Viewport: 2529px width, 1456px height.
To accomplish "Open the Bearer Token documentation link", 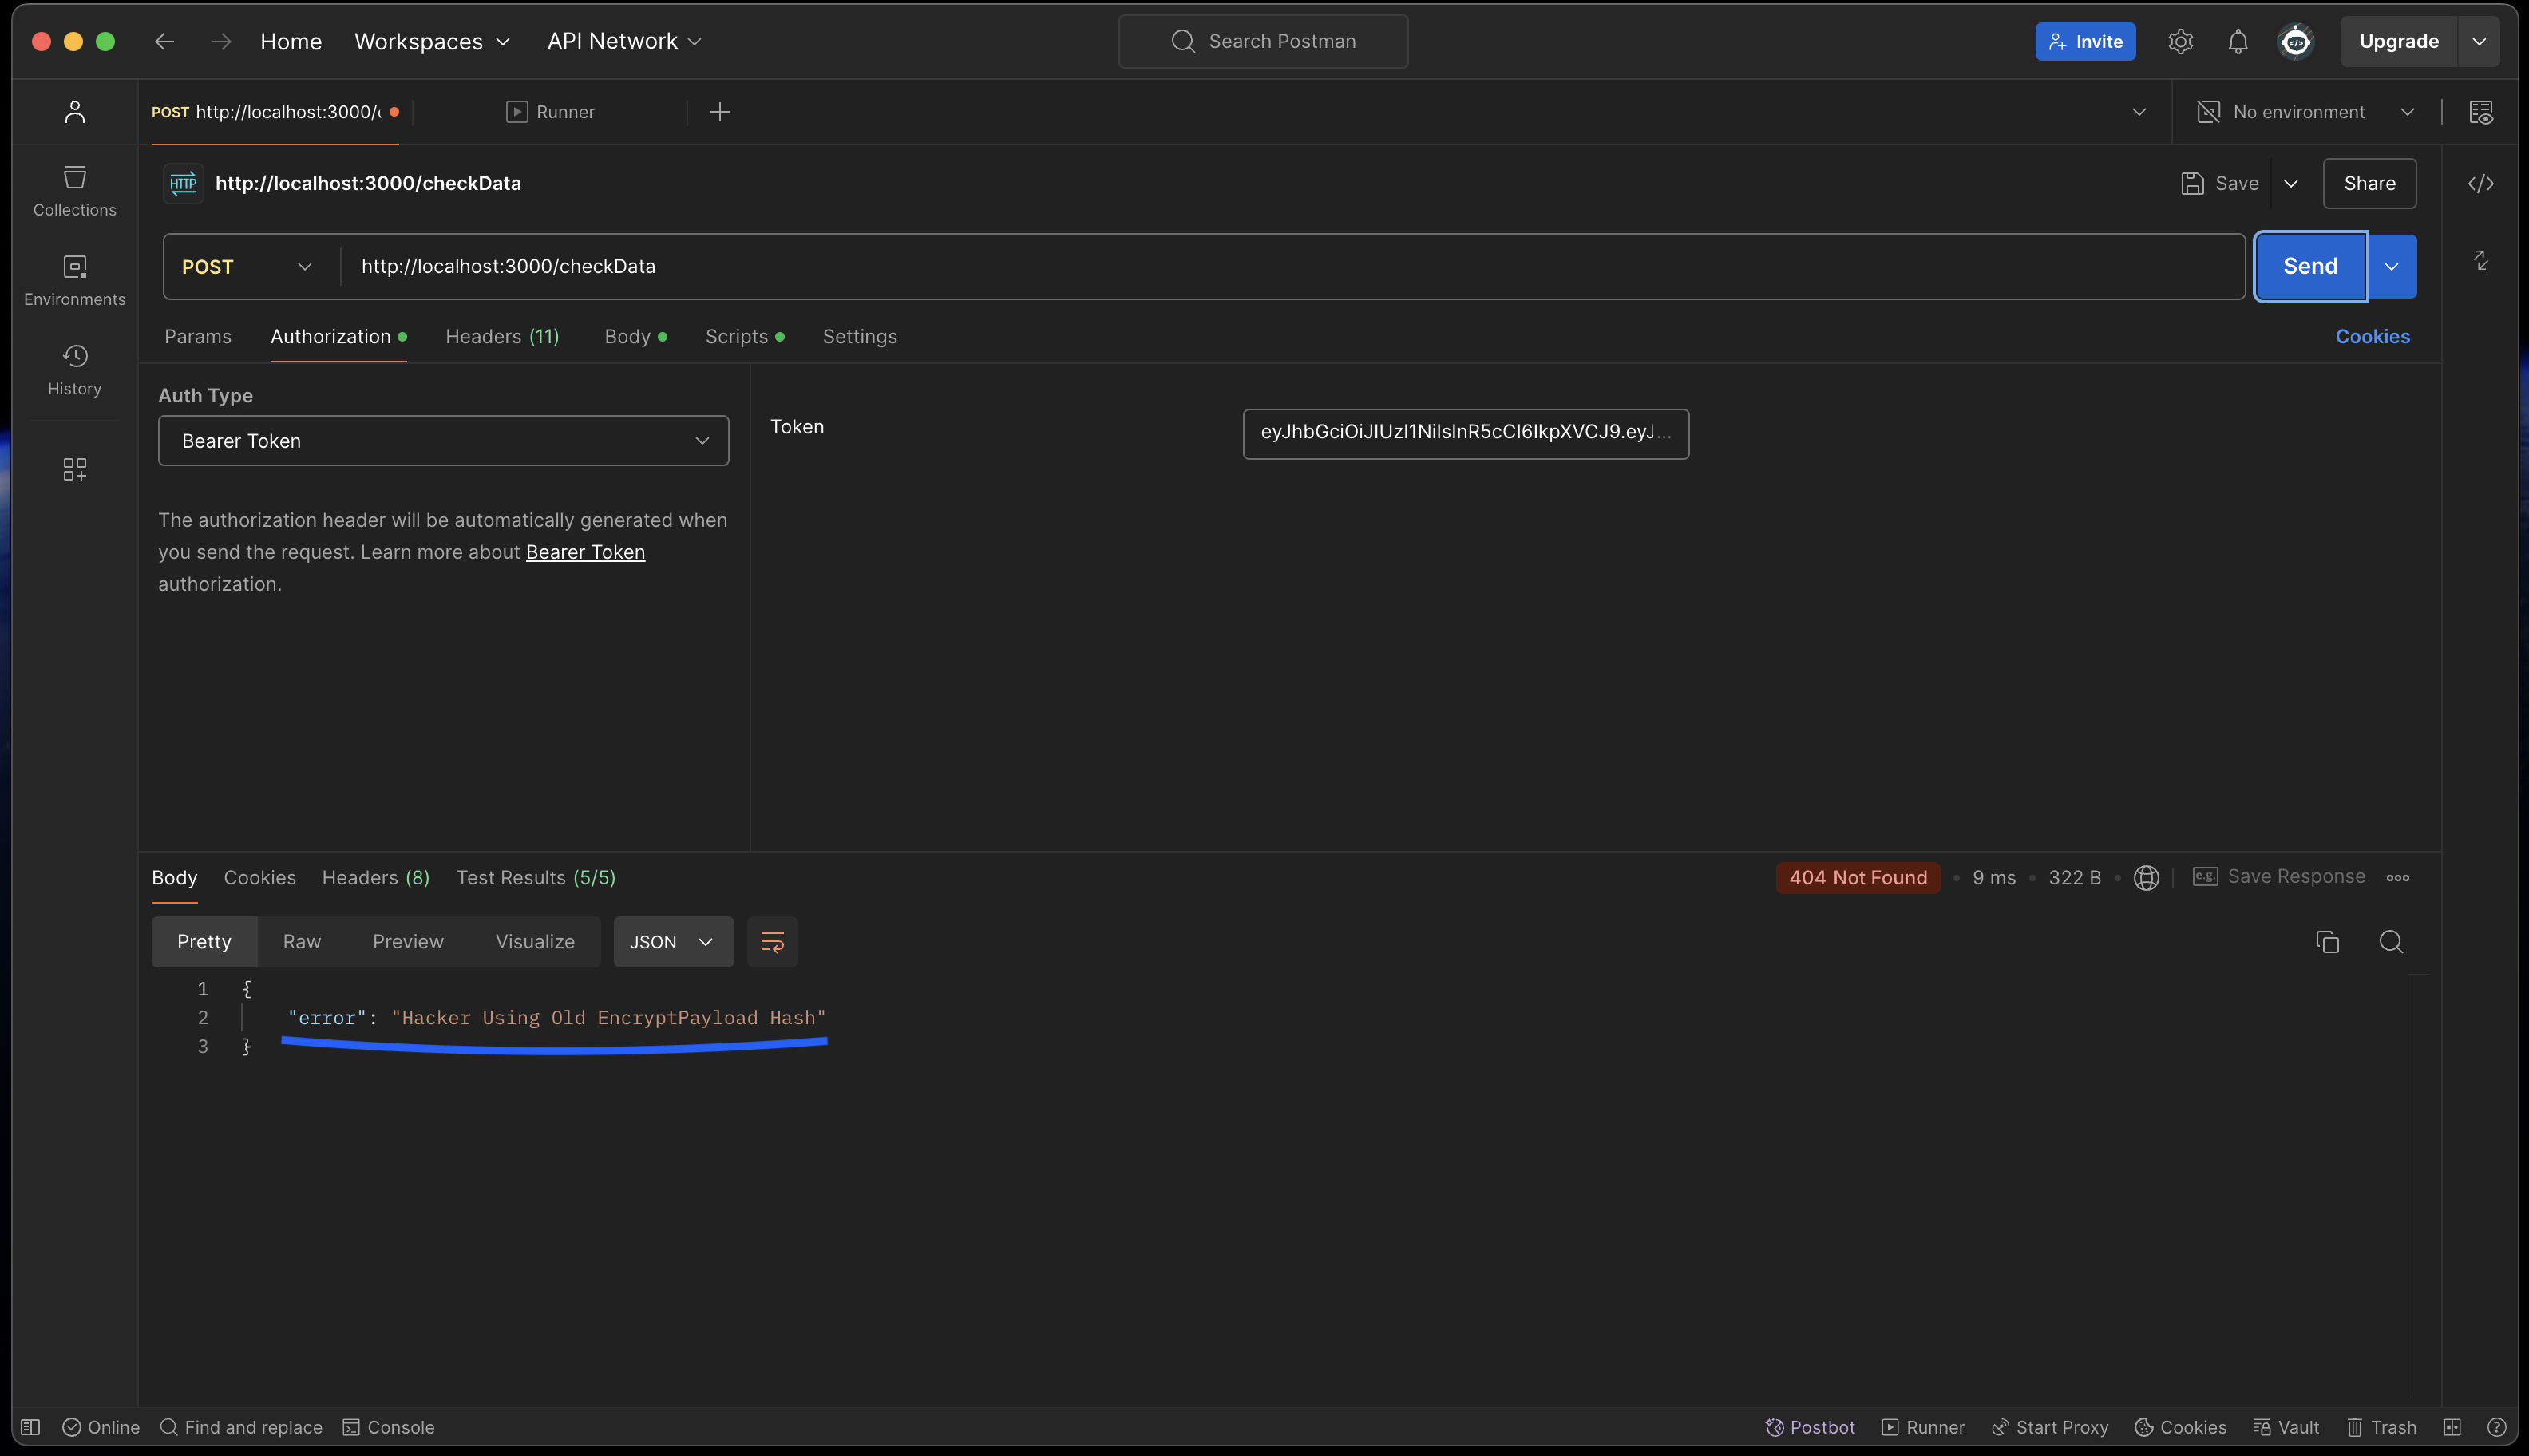I will tap(585, 552).
